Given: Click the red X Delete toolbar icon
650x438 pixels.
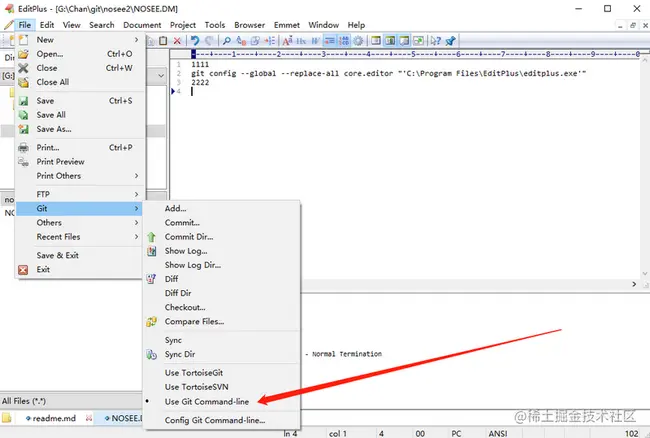Looking at the screenshot, I should [177, 41].
